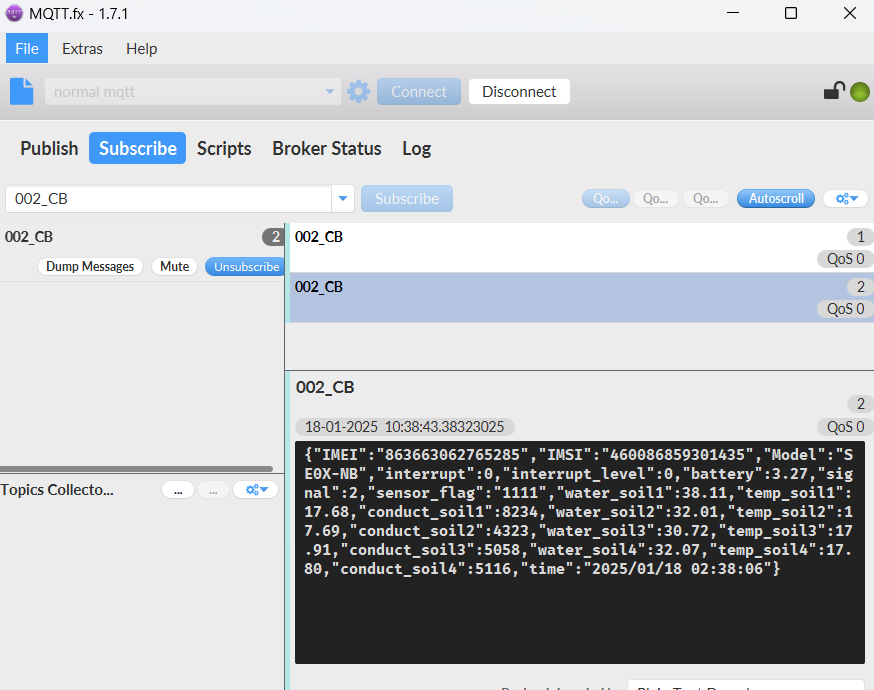Switch to the Scripts tab

point(224,148)
